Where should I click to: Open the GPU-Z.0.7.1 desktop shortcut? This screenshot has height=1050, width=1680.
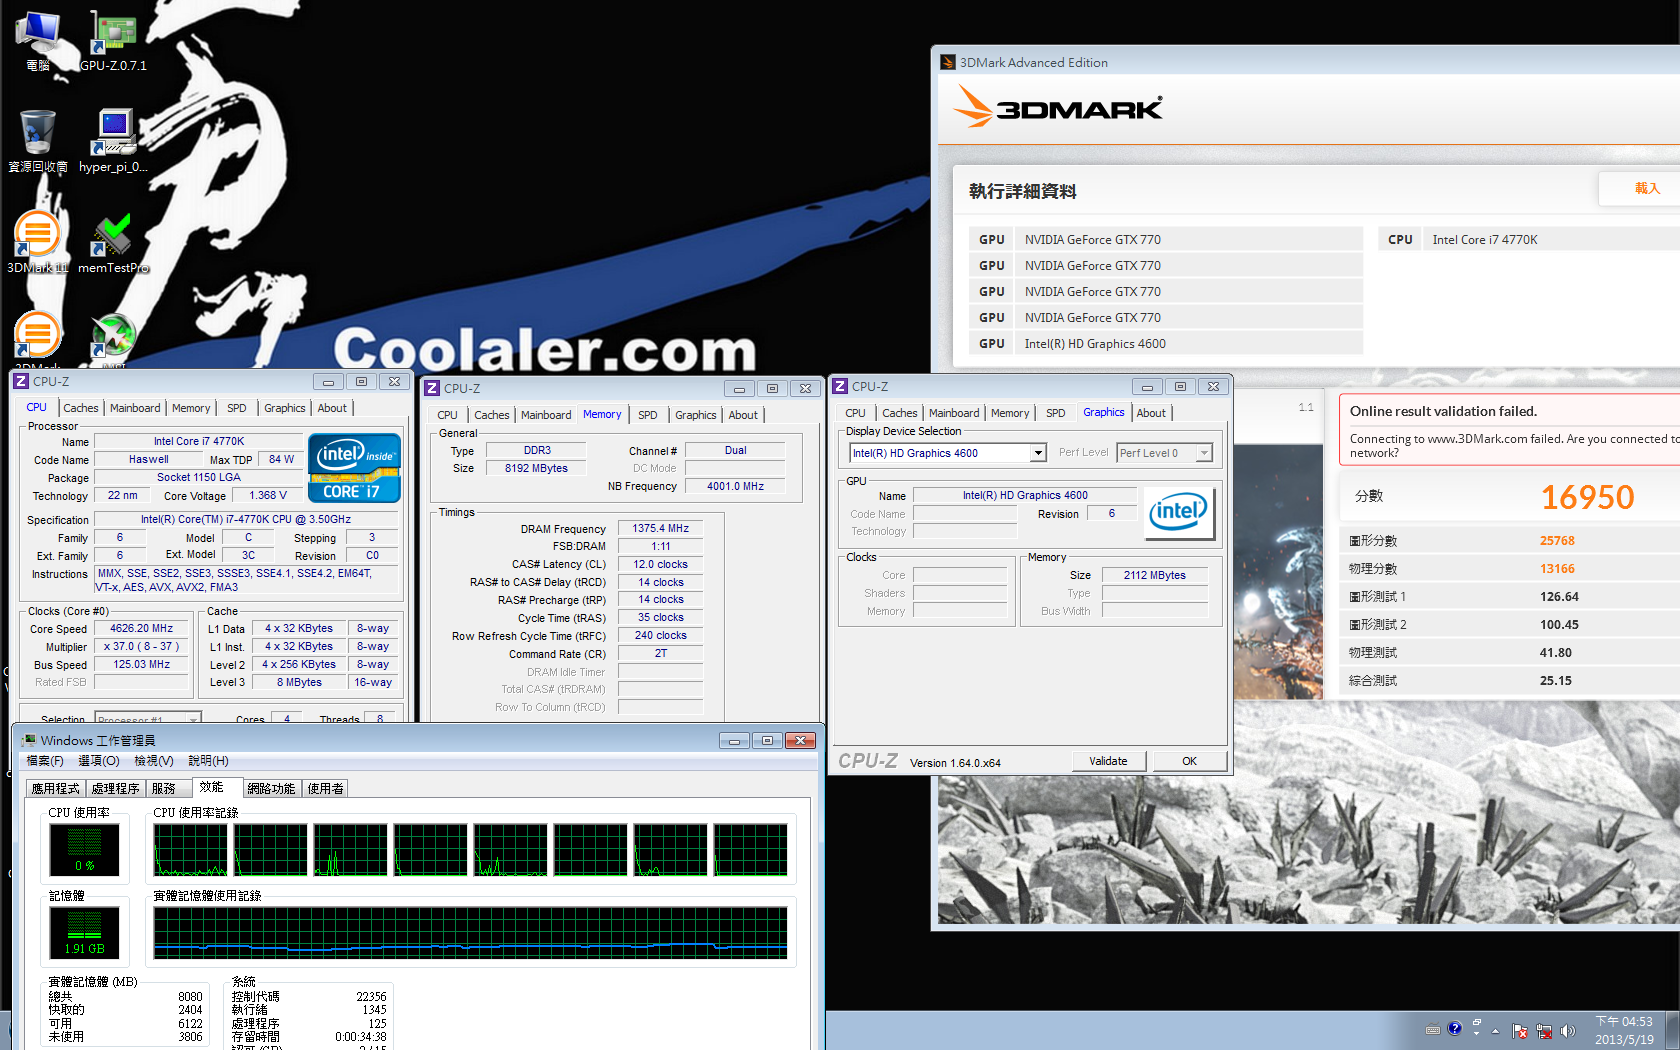click(113, 40)
